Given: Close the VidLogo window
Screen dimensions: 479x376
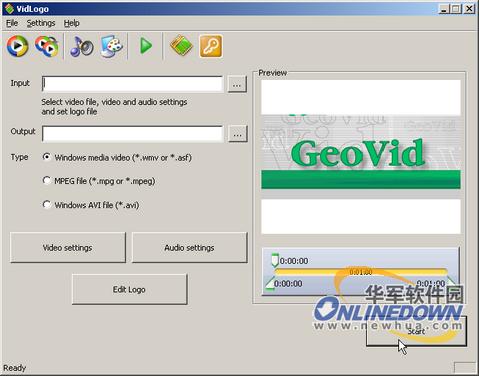Looking at the screenshot, I should tap(469, 9).
